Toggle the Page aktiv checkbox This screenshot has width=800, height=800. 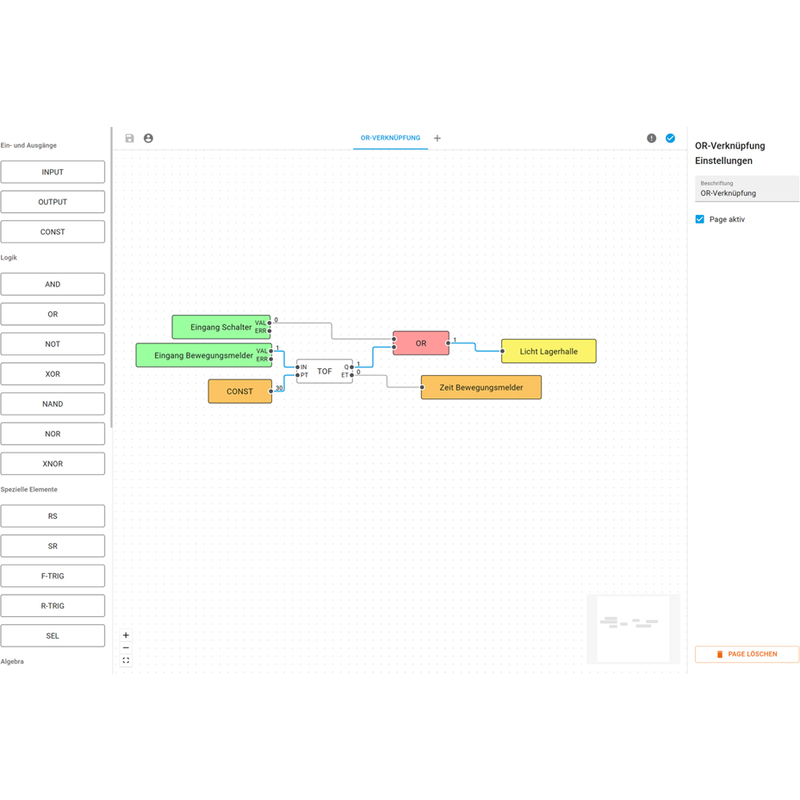[700, 219]
